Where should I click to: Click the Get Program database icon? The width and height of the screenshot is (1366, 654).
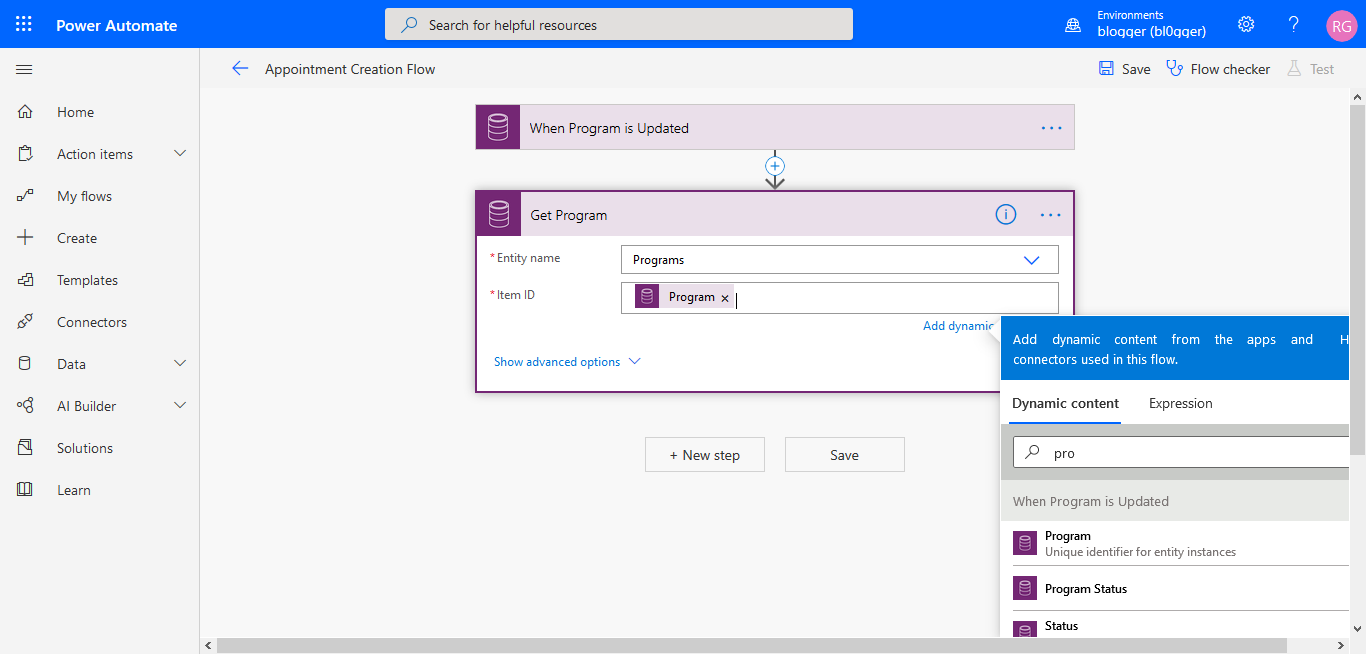click(x=499, y=214)
